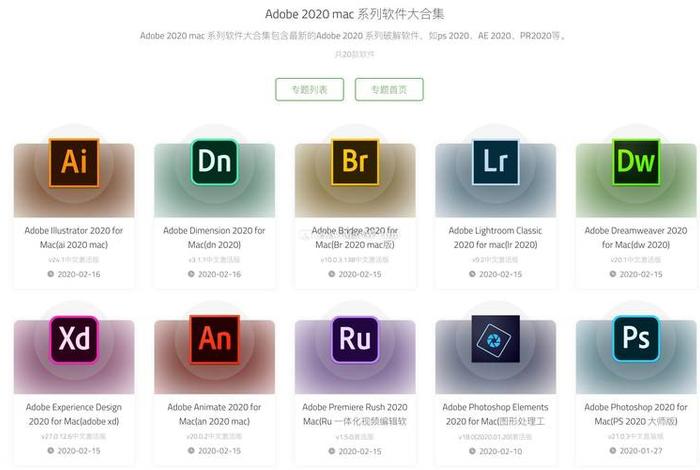The height and width of the screenshot is (470, 700).
Task: Click date 2020-01-27 on Photoshop card
Action: coord(642,451)
